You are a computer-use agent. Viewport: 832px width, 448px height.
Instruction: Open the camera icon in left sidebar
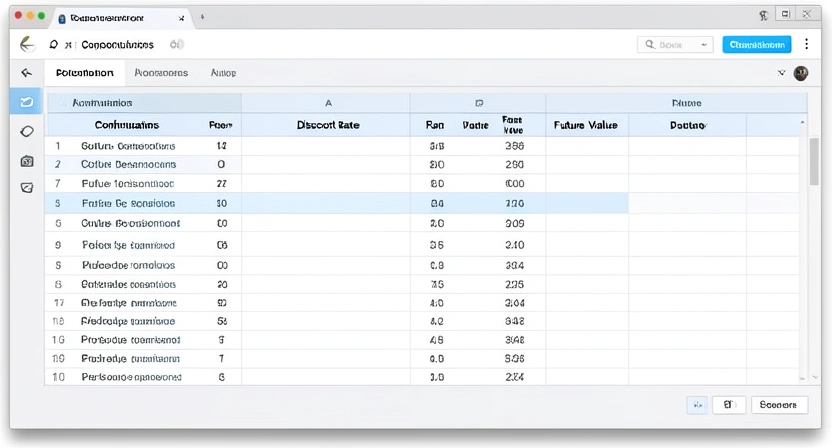pyautogui.click(x=27, y=160)
